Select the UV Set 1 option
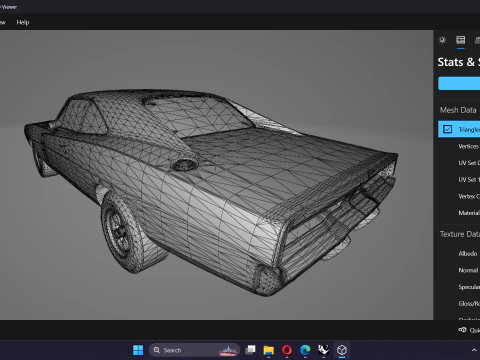 point(469,180)
